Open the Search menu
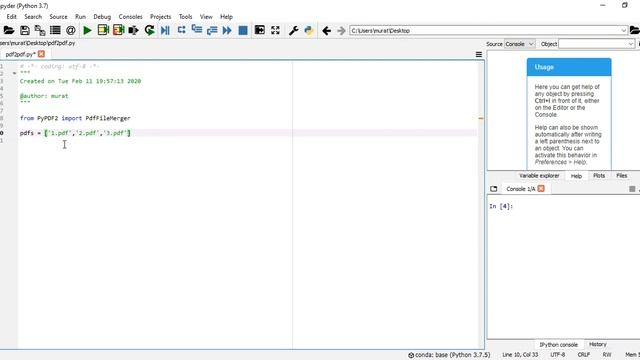Viewport: 640px width, 360px height. click(x=33, y=17)
